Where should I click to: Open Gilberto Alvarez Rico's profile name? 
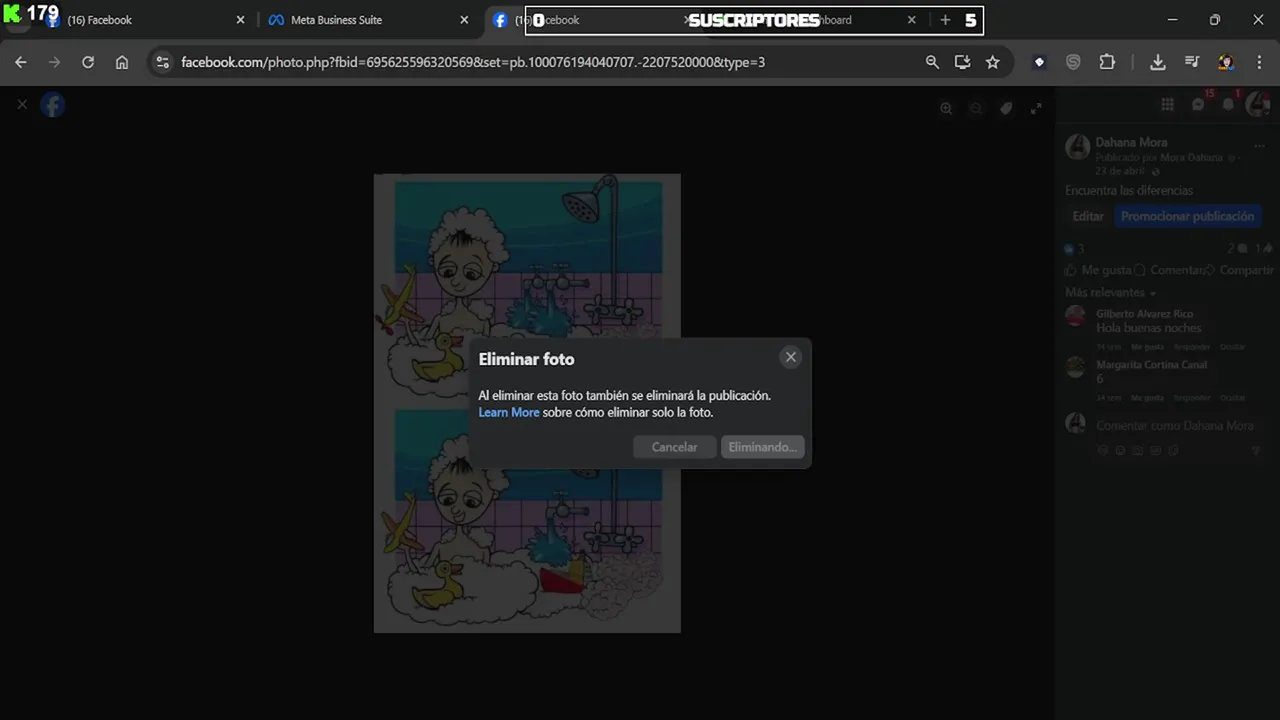point(1144,314)
